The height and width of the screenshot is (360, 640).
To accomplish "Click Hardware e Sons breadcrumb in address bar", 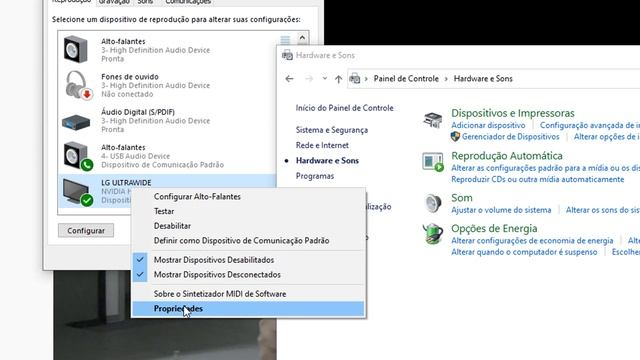I will pyautogui.click(x=483, y=78).
